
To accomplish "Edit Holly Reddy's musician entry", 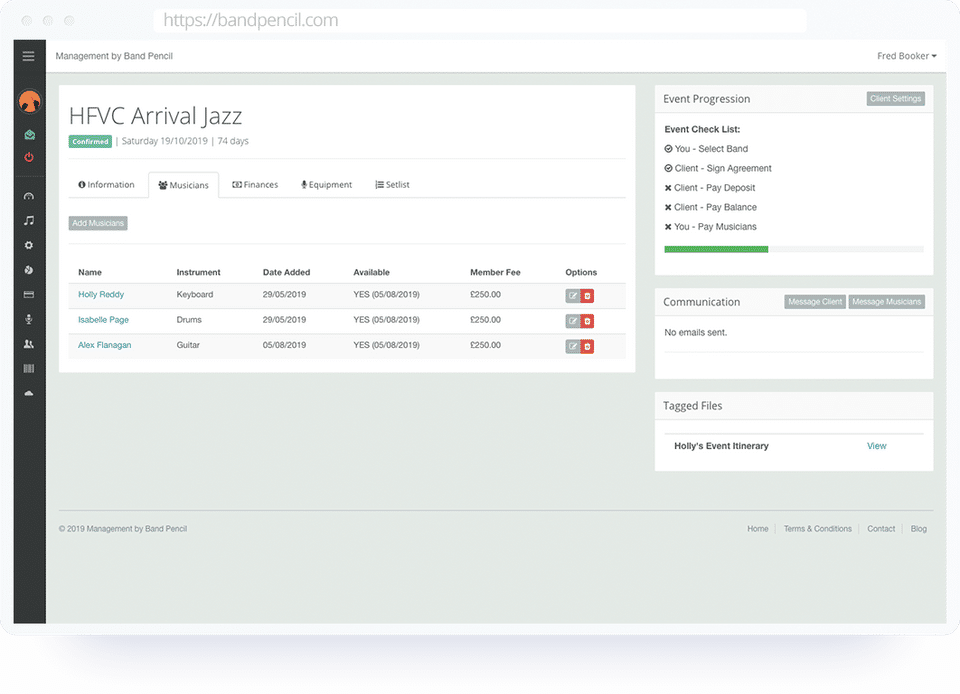I will click(572, 296).
